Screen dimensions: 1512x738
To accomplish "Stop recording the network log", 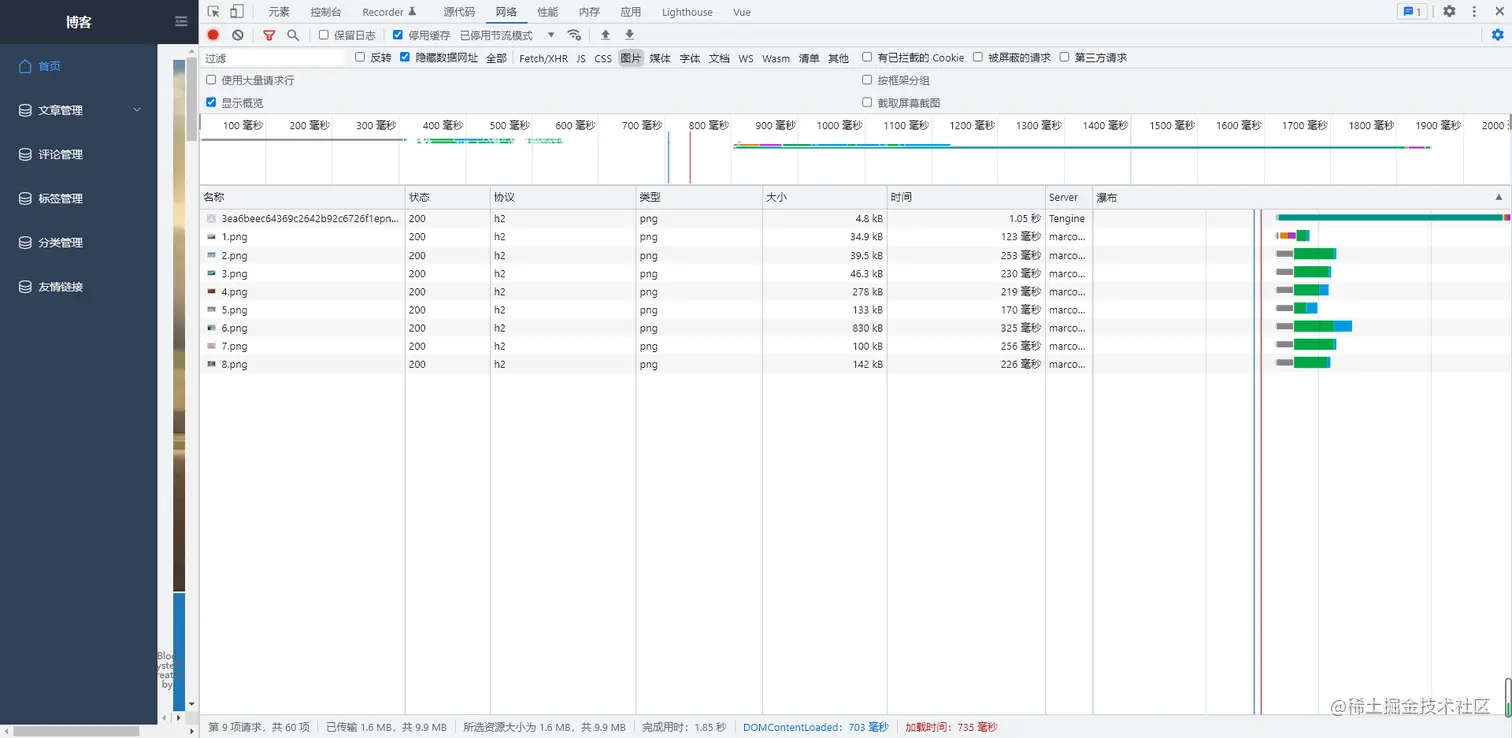I will click(x=213, y=35).
